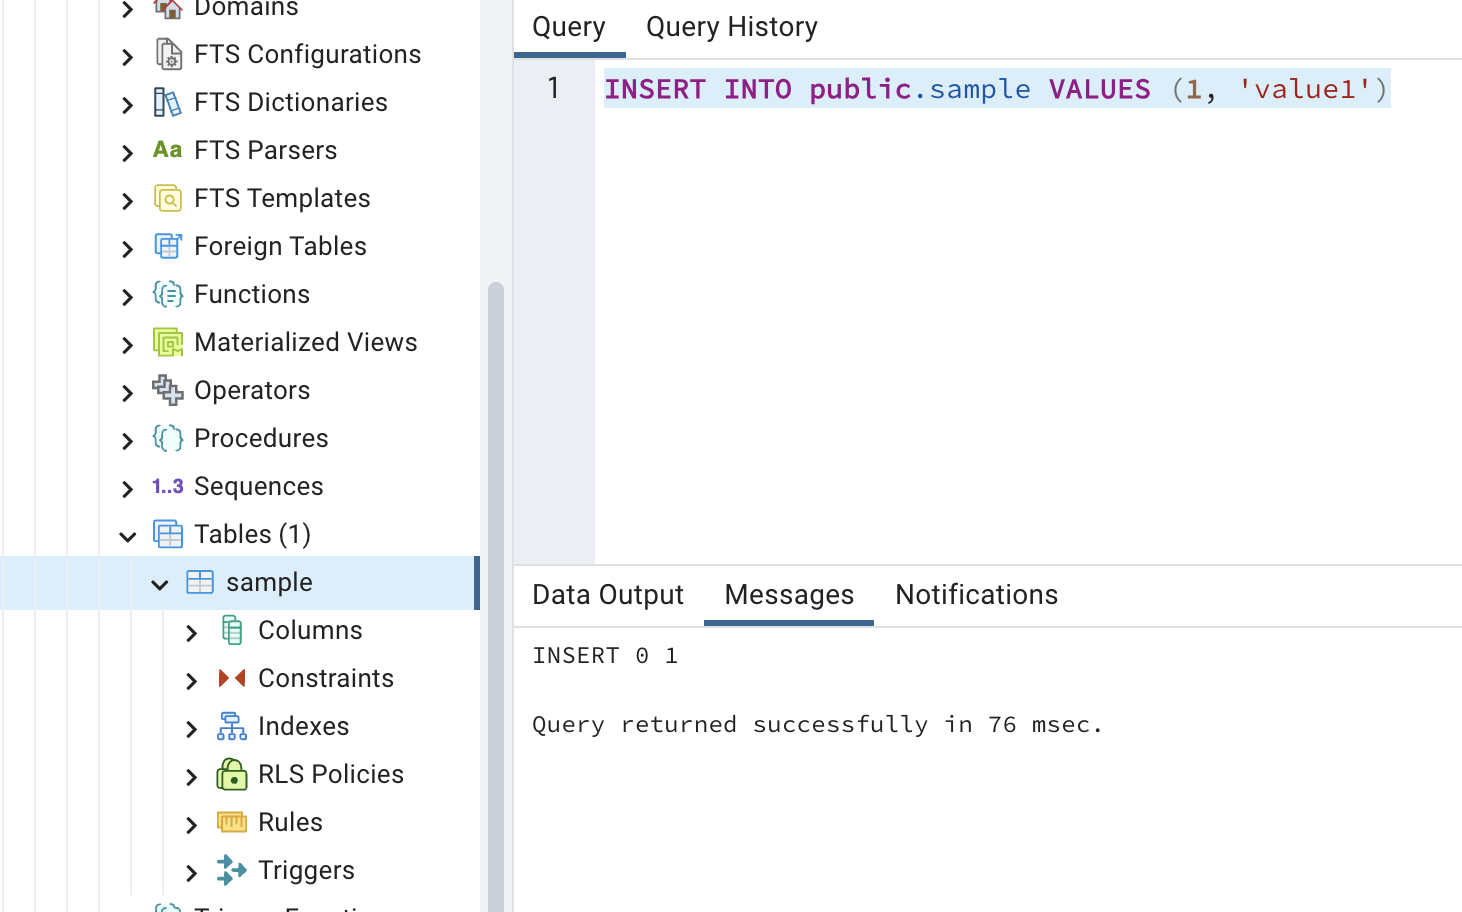
Task: Click the Triggers icon under sample
Action: click(232, 870)
